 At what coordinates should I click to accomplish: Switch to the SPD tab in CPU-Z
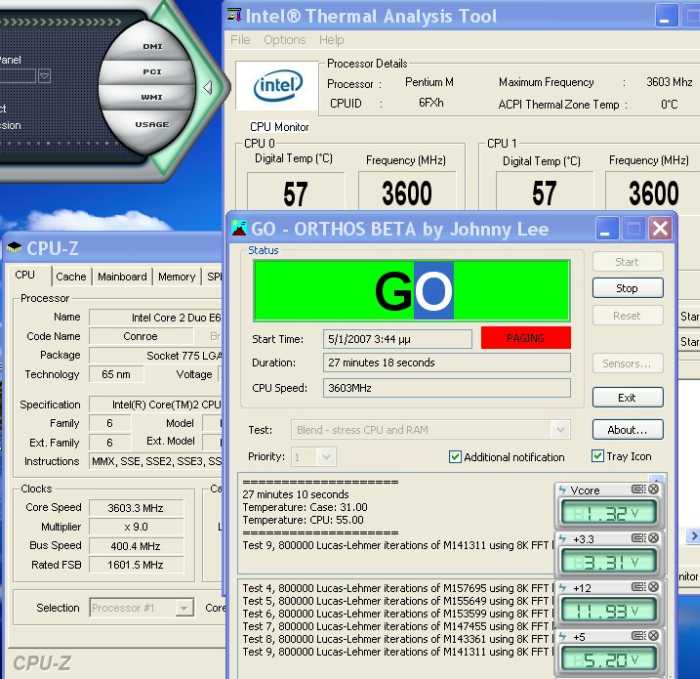click(x=214, y=277)
